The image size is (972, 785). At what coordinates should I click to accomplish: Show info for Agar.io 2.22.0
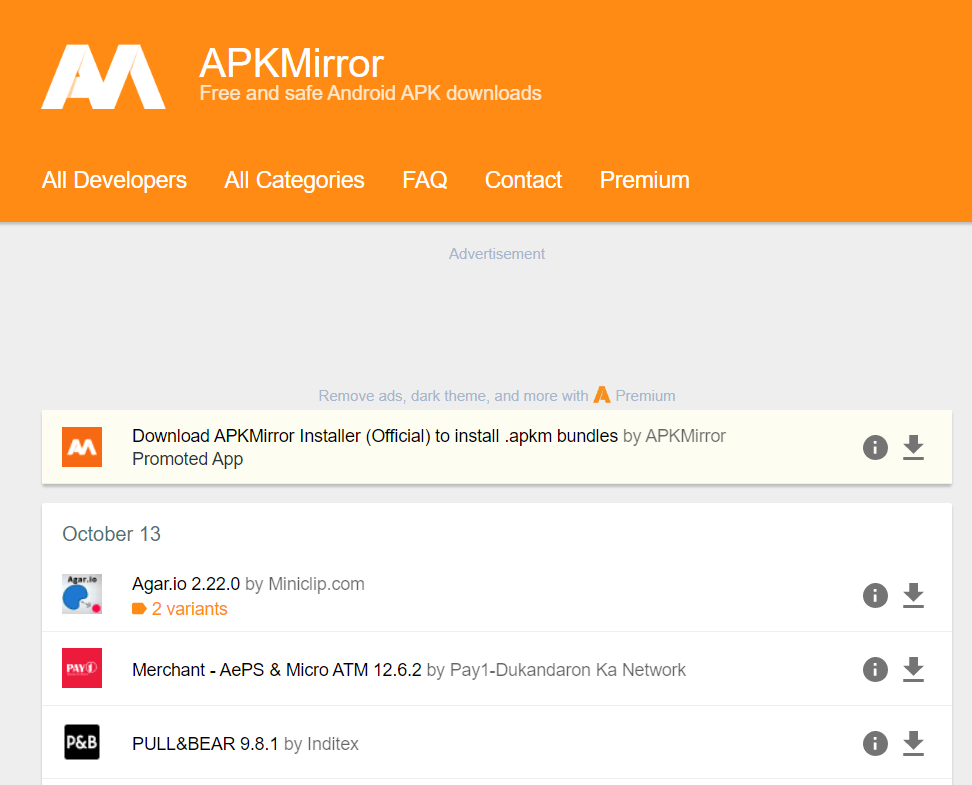875,595
